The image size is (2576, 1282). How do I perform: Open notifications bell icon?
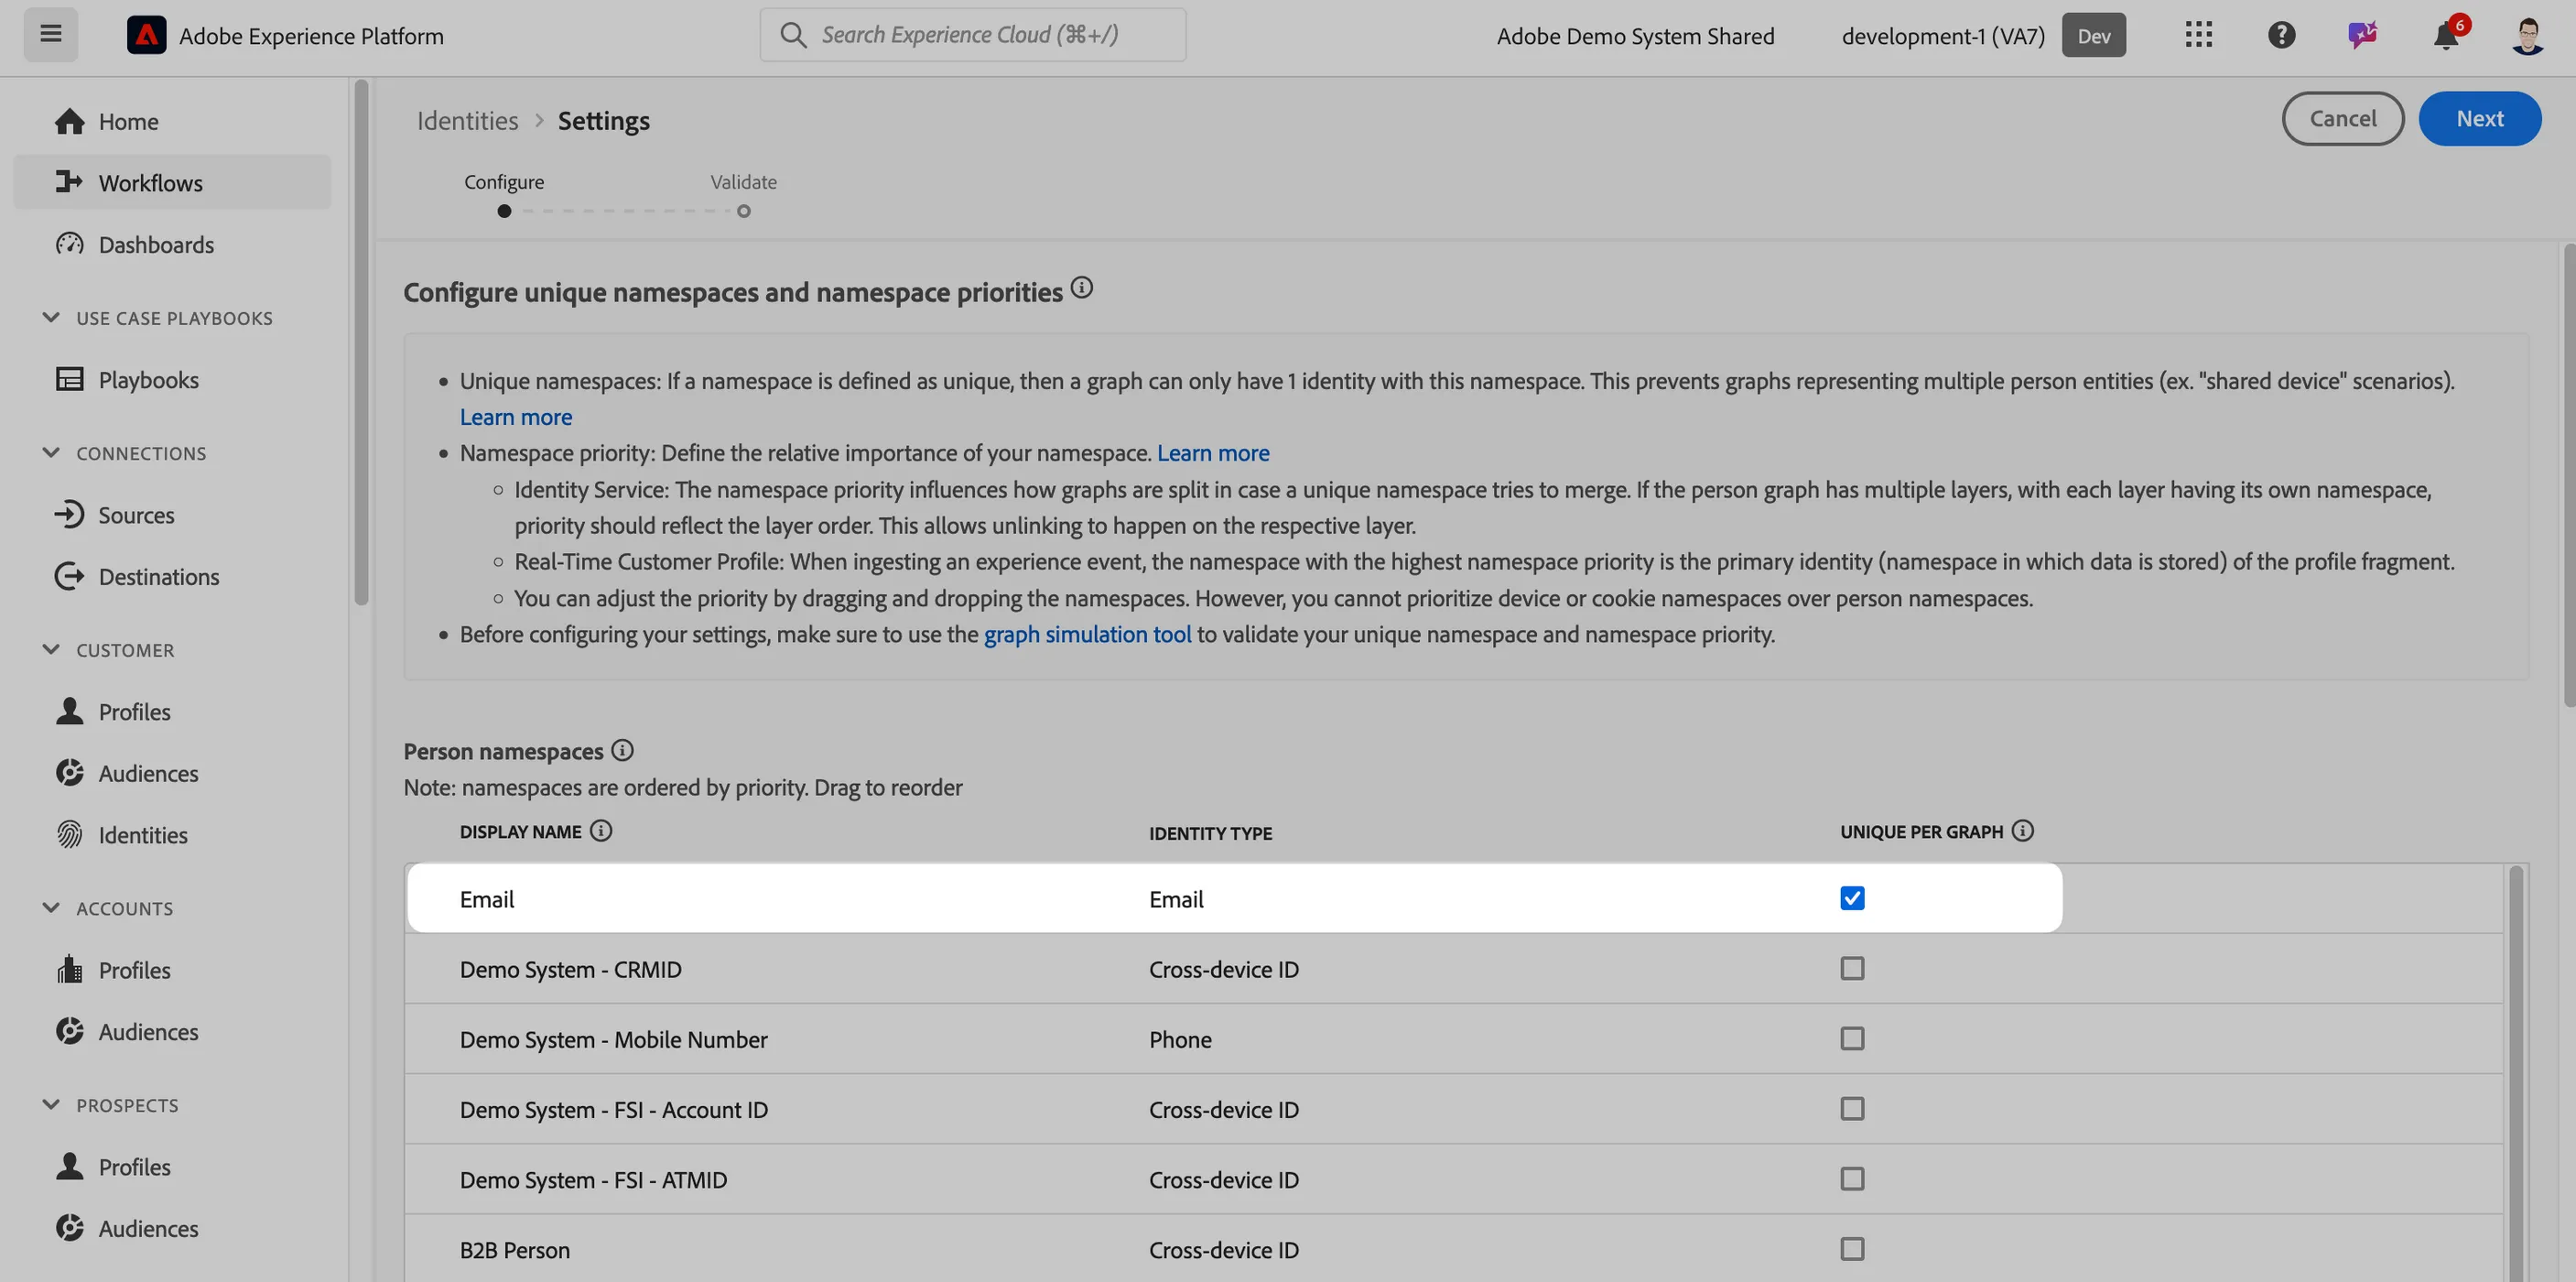pos(2447,35)
